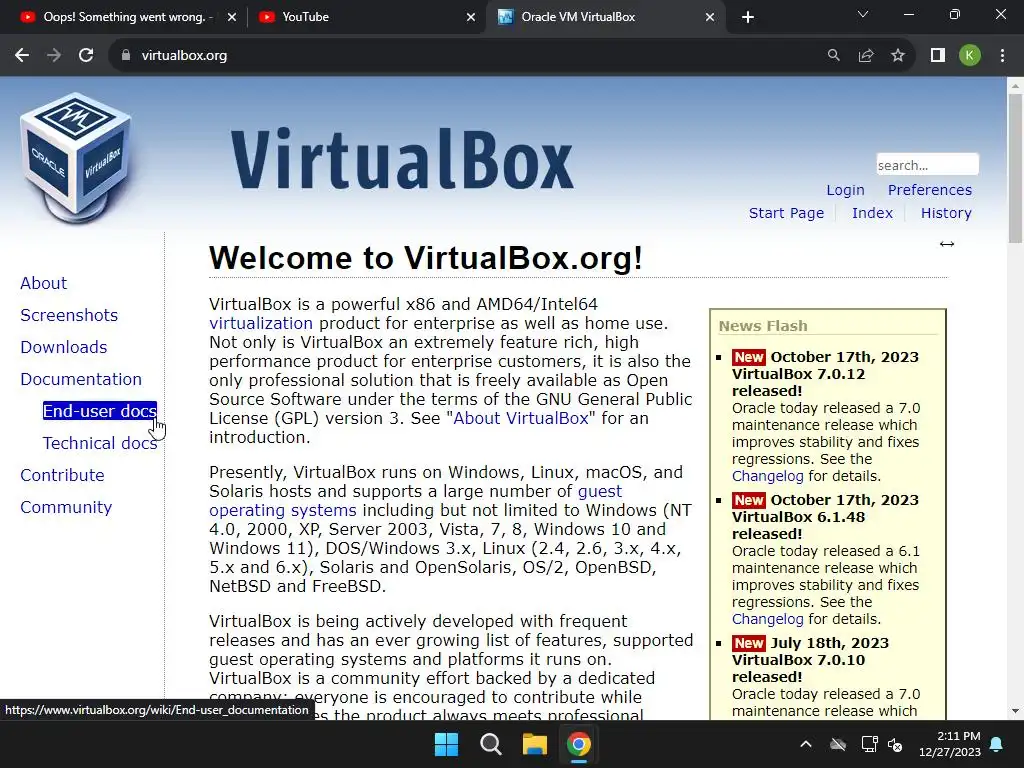Open the About sidebar link

44,283
